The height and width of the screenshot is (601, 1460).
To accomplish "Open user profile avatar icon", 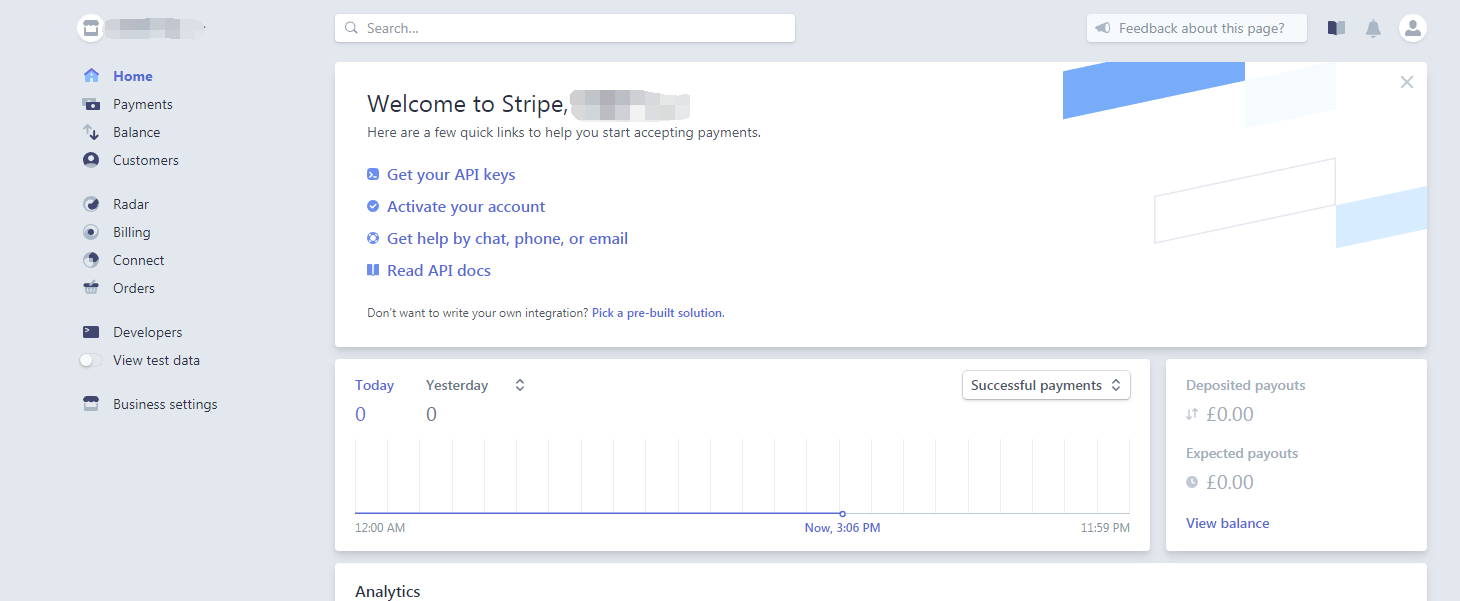I will (x=1413, y=28).
